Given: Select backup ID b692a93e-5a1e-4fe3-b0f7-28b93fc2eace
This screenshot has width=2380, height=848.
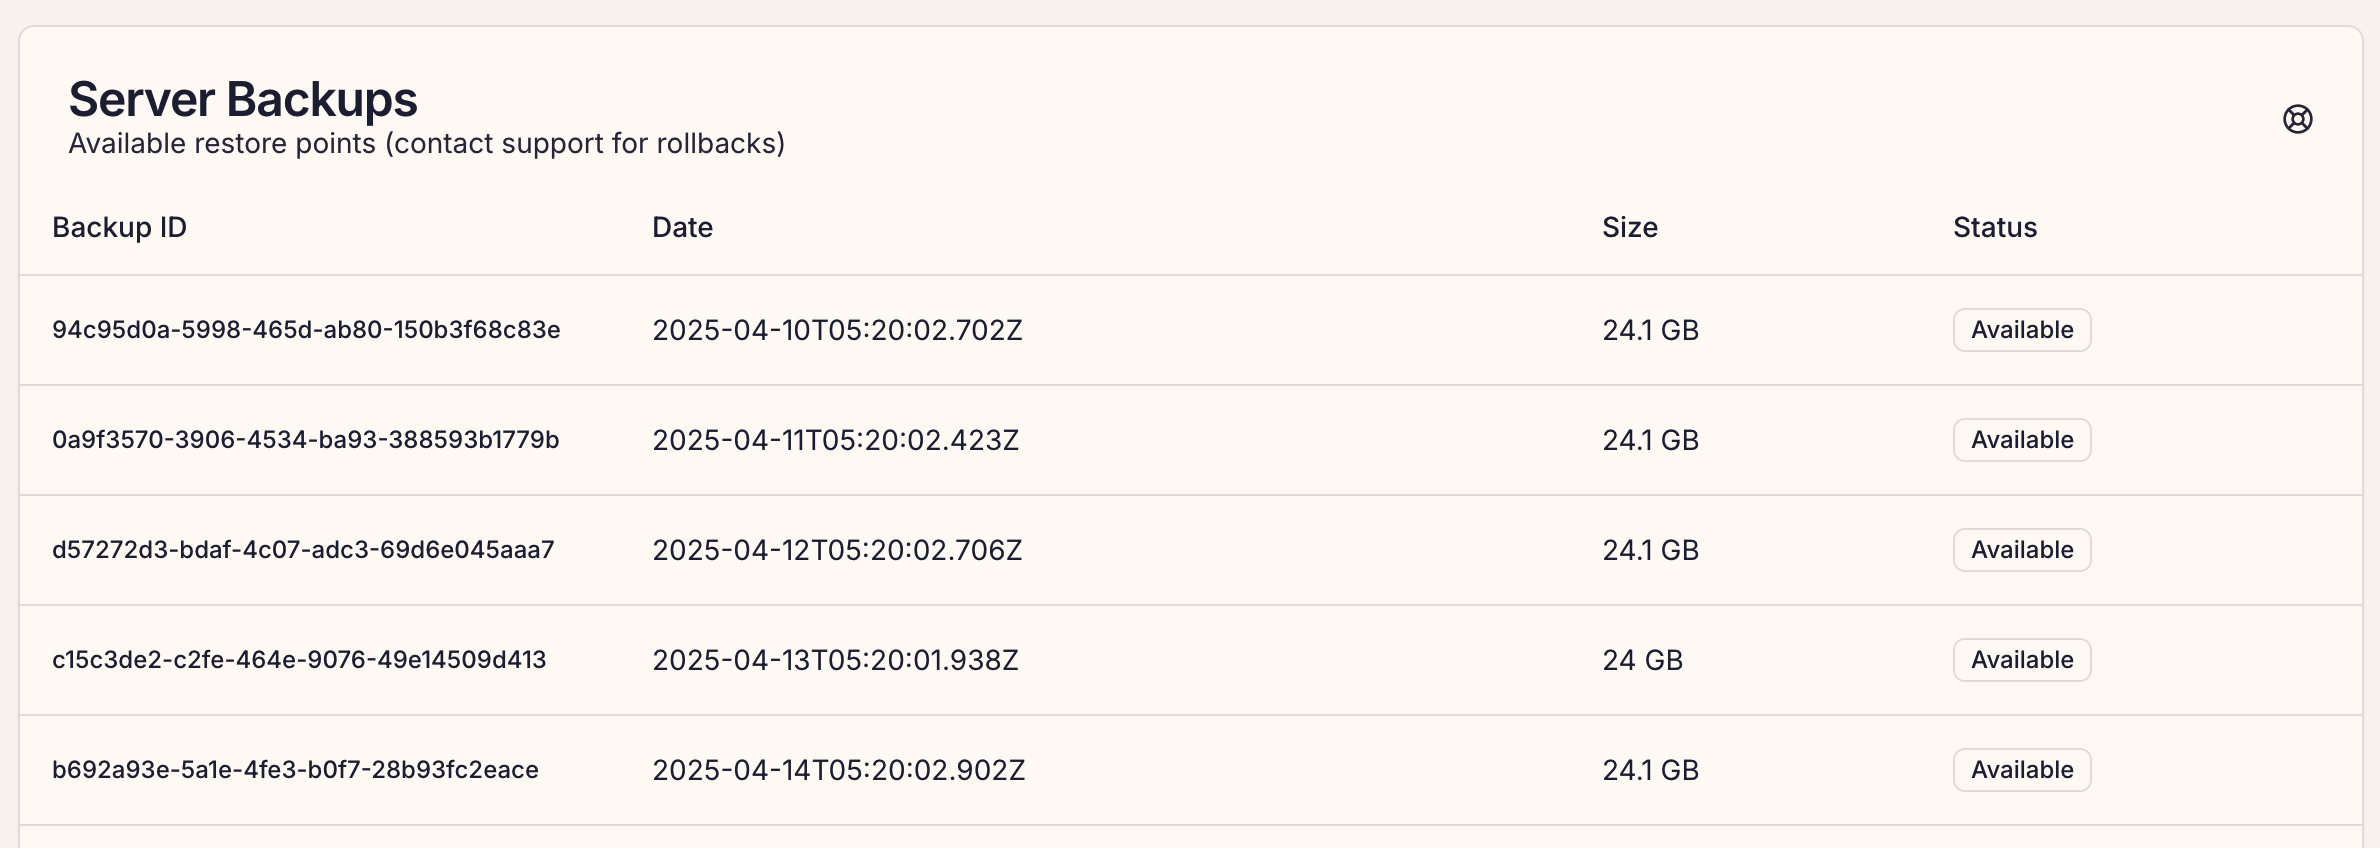Looking at the screenshot, I should [295, 770].
